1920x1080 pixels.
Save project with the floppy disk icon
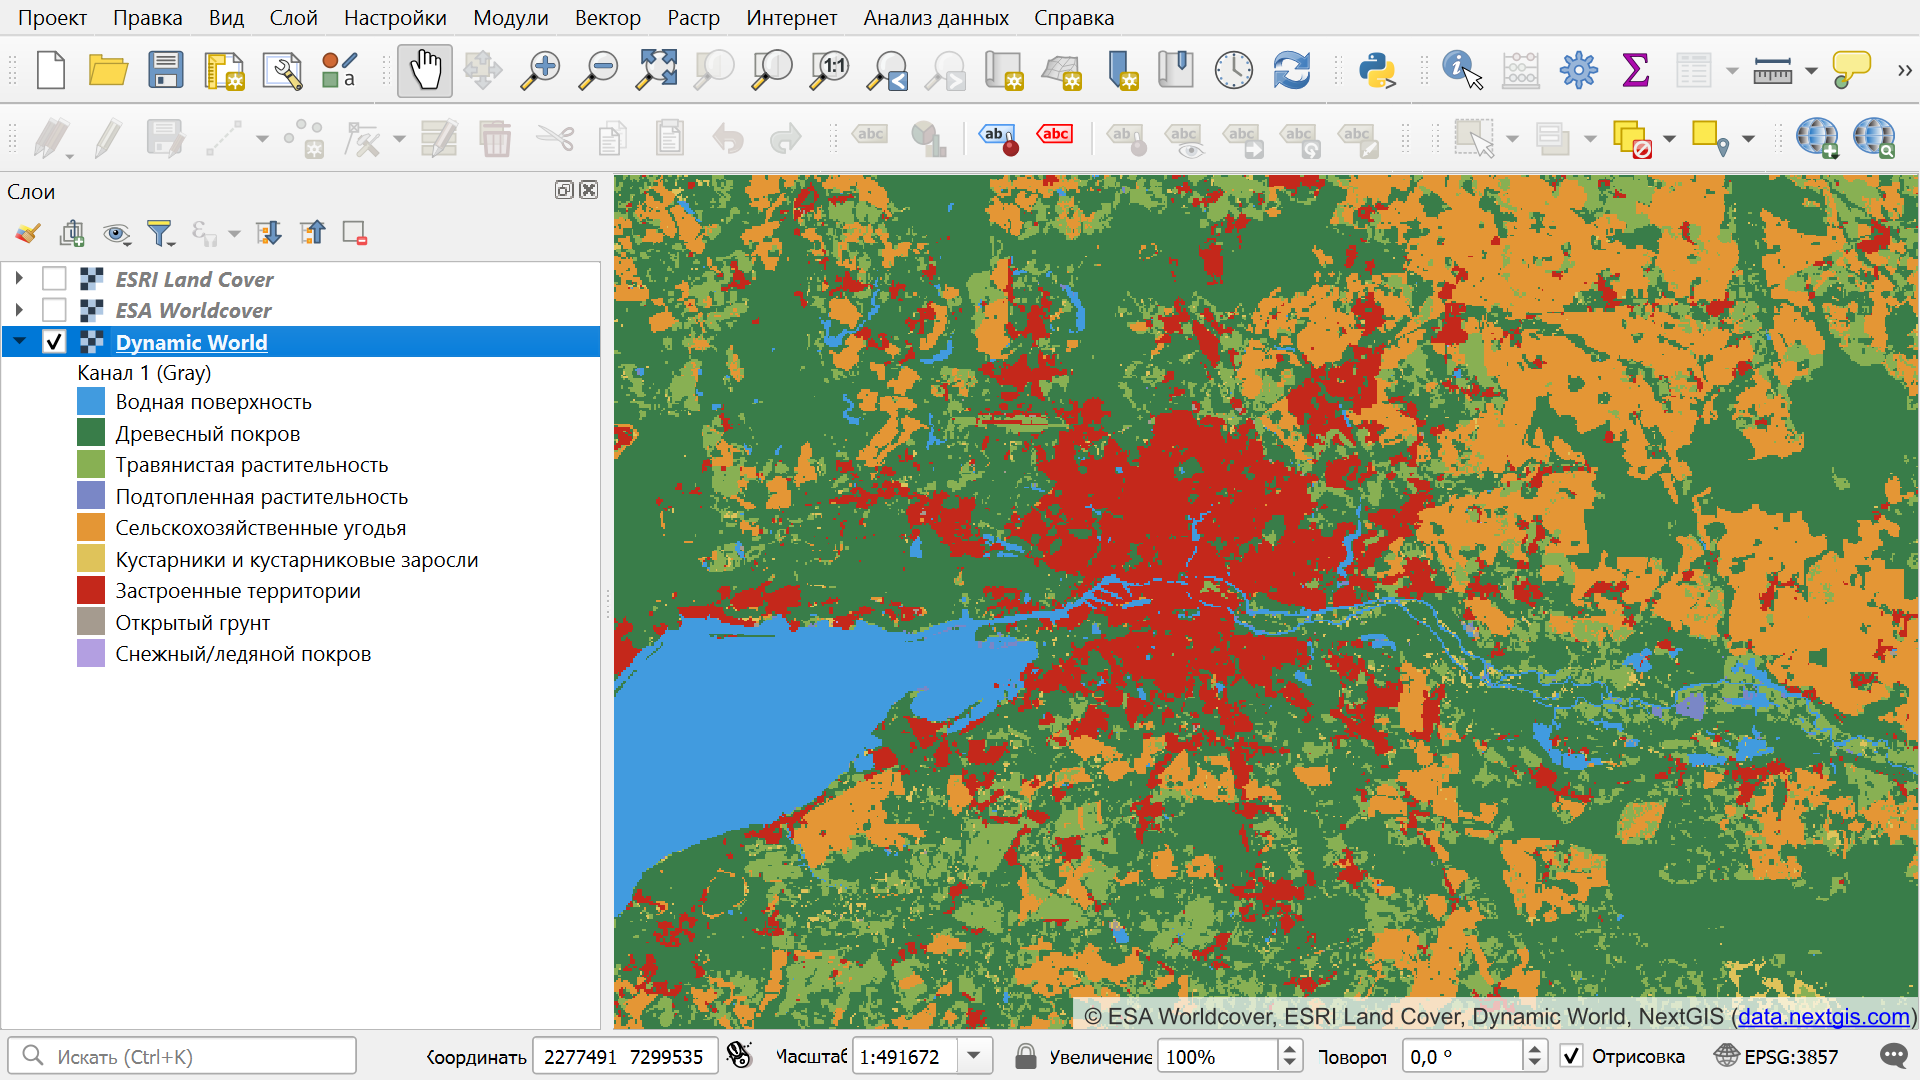[x=166, y=71]
